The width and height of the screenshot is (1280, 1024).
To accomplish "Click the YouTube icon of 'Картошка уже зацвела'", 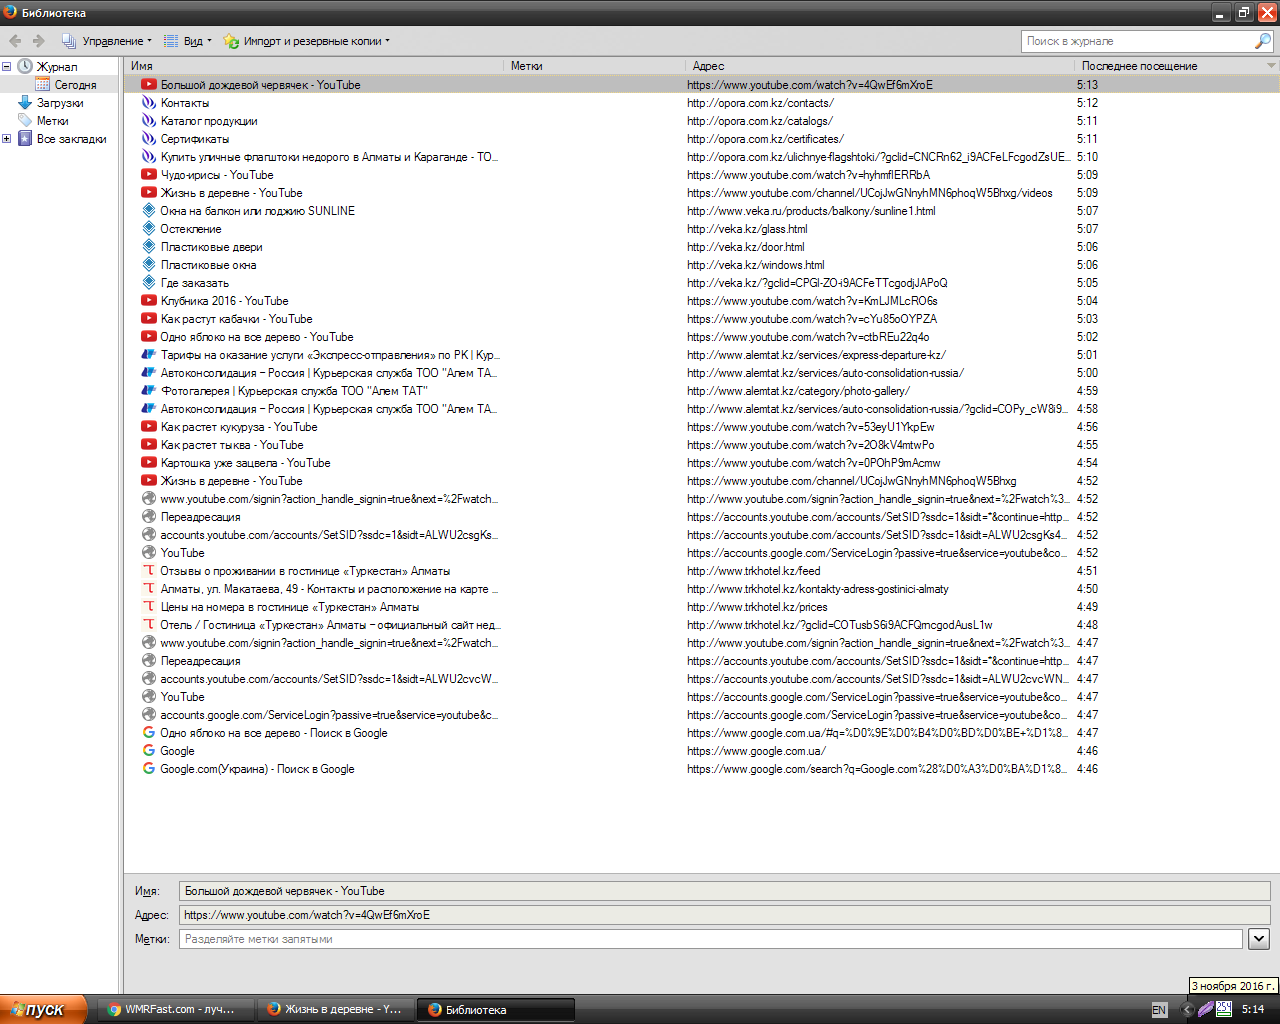I will [149, 463].
